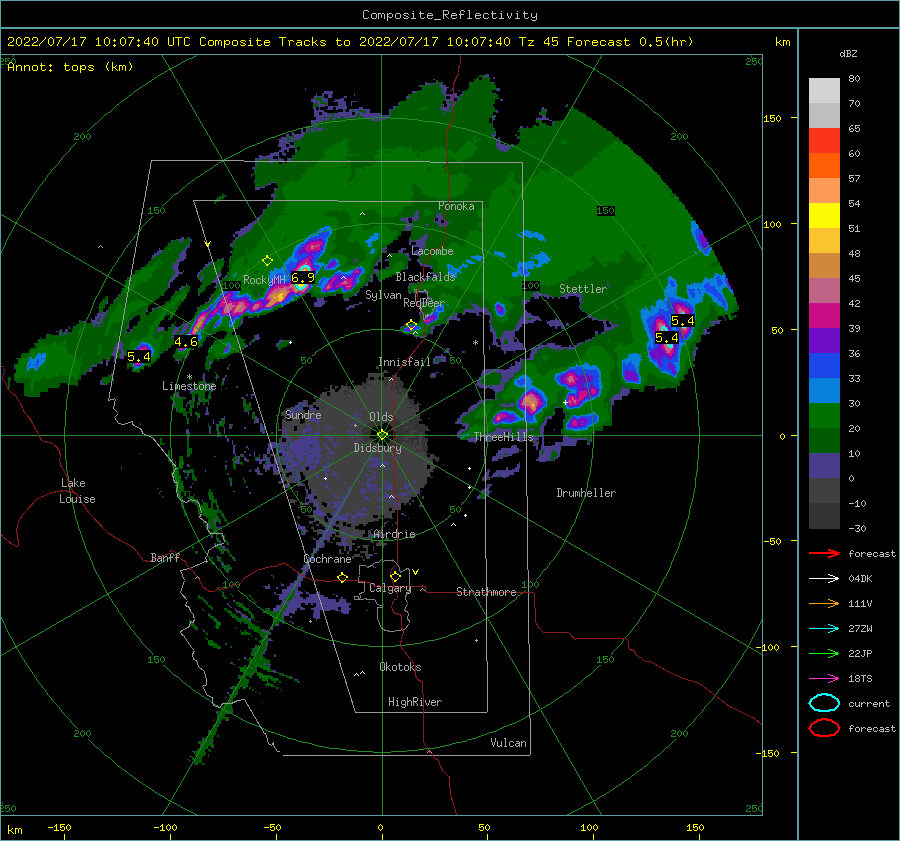Click the Sundre city label
This screenshot has width=900, height=841.
(x=303, y=414)
